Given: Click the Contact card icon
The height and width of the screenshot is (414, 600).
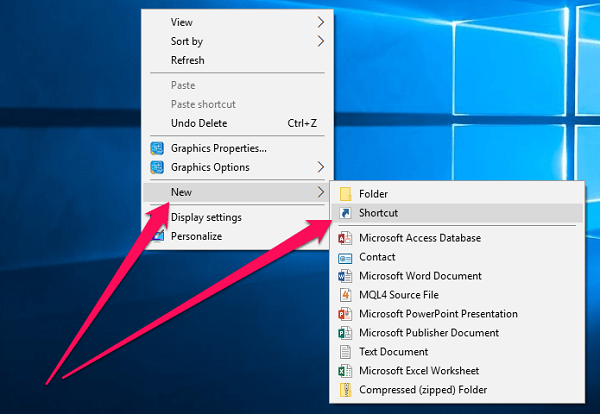Looking at the screenshot, I should coord(345,257).
